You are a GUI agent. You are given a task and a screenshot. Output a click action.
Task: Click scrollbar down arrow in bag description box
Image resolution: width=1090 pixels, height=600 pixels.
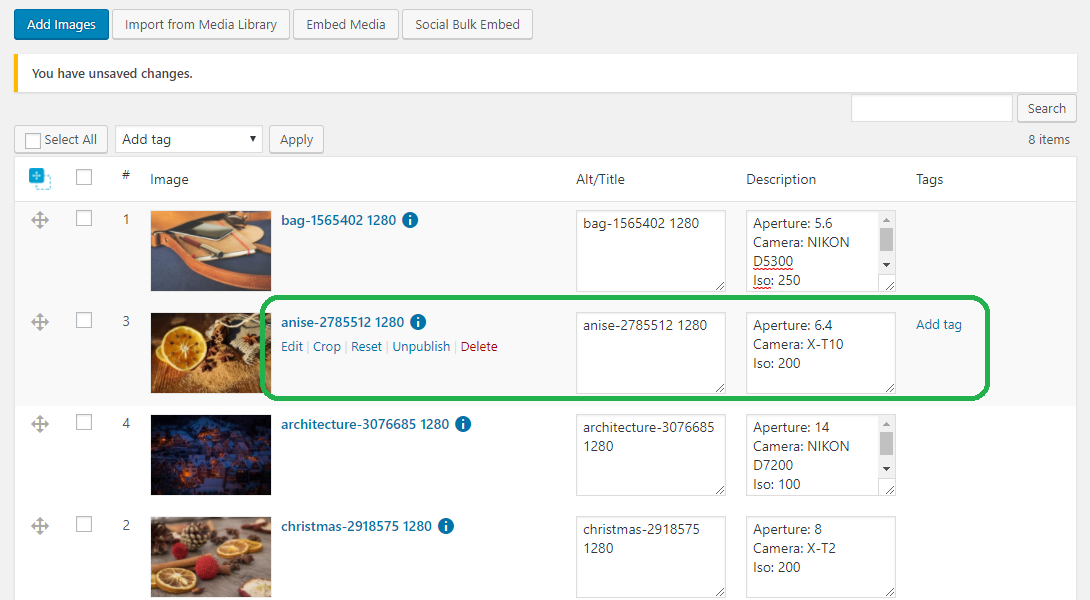[886, 265]
